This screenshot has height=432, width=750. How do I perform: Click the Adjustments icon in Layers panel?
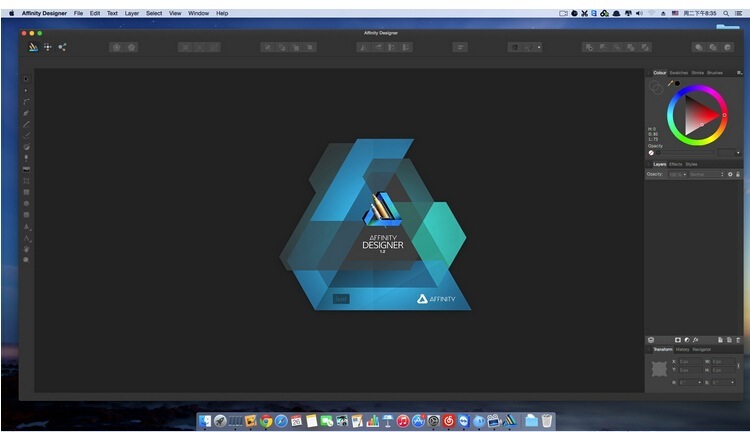pos(687,340)
